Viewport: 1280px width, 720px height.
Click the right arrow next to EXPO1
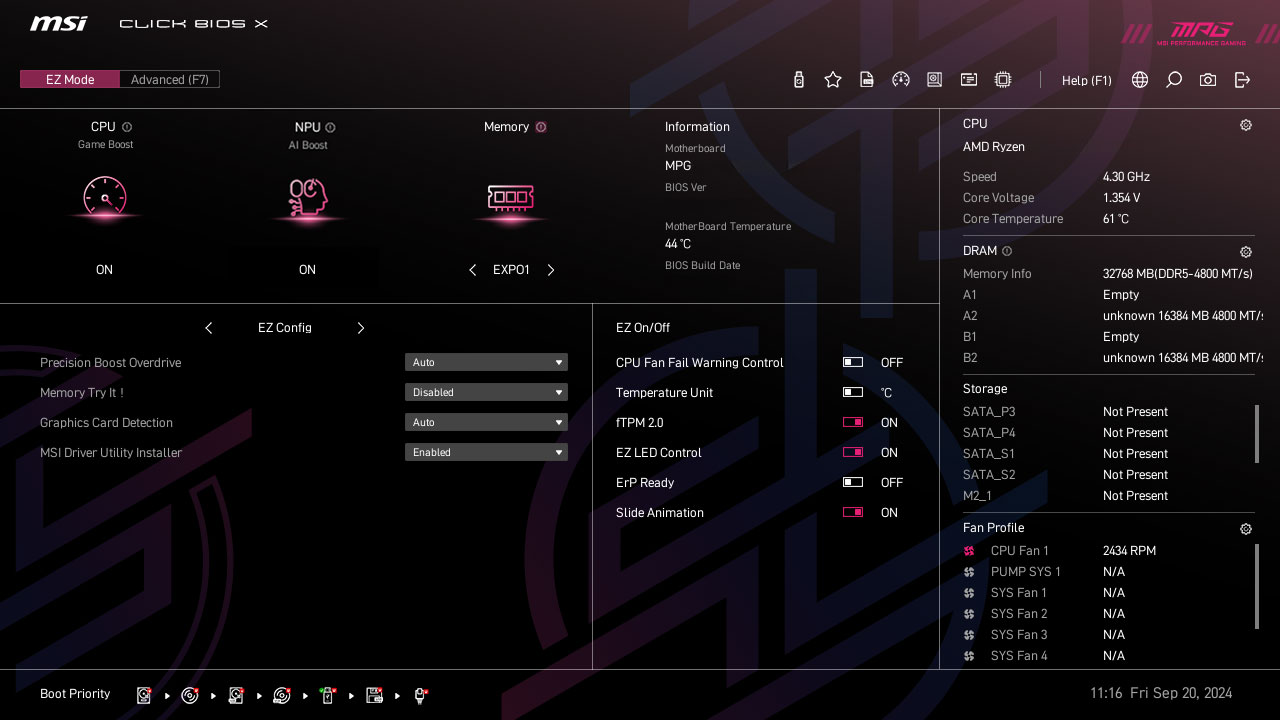coord(550,269)
